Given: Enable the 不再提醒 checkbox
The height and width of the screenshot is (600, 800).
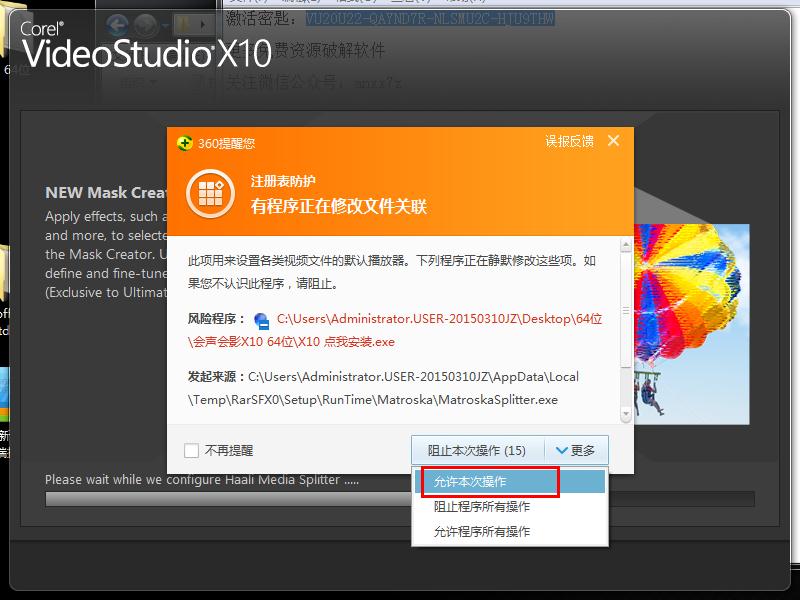Looking at the screenshot, I should pos(191,451).
